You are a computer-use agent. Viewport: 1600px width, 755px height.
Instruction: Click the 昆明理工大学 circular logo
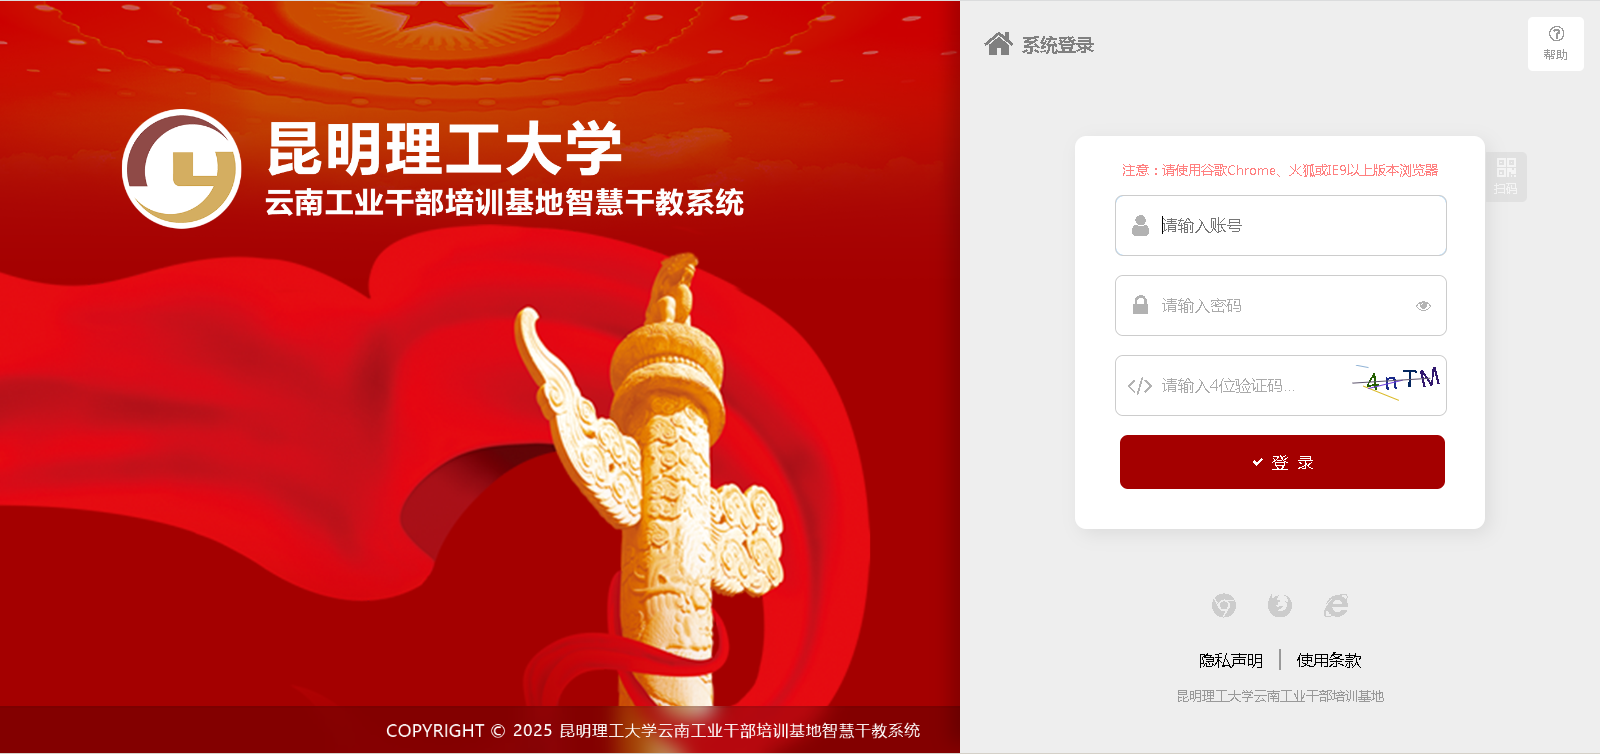tap(182, 169)
